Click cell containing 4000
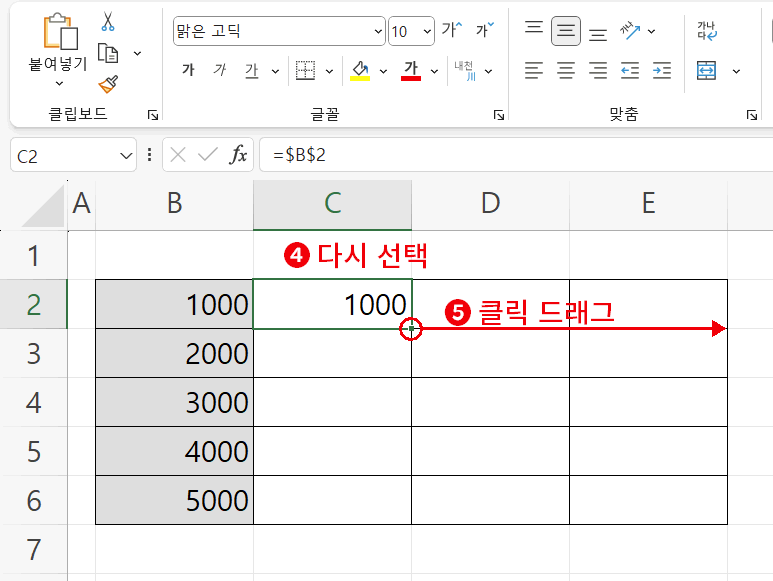The image size is (773, 581). (175, 451)
